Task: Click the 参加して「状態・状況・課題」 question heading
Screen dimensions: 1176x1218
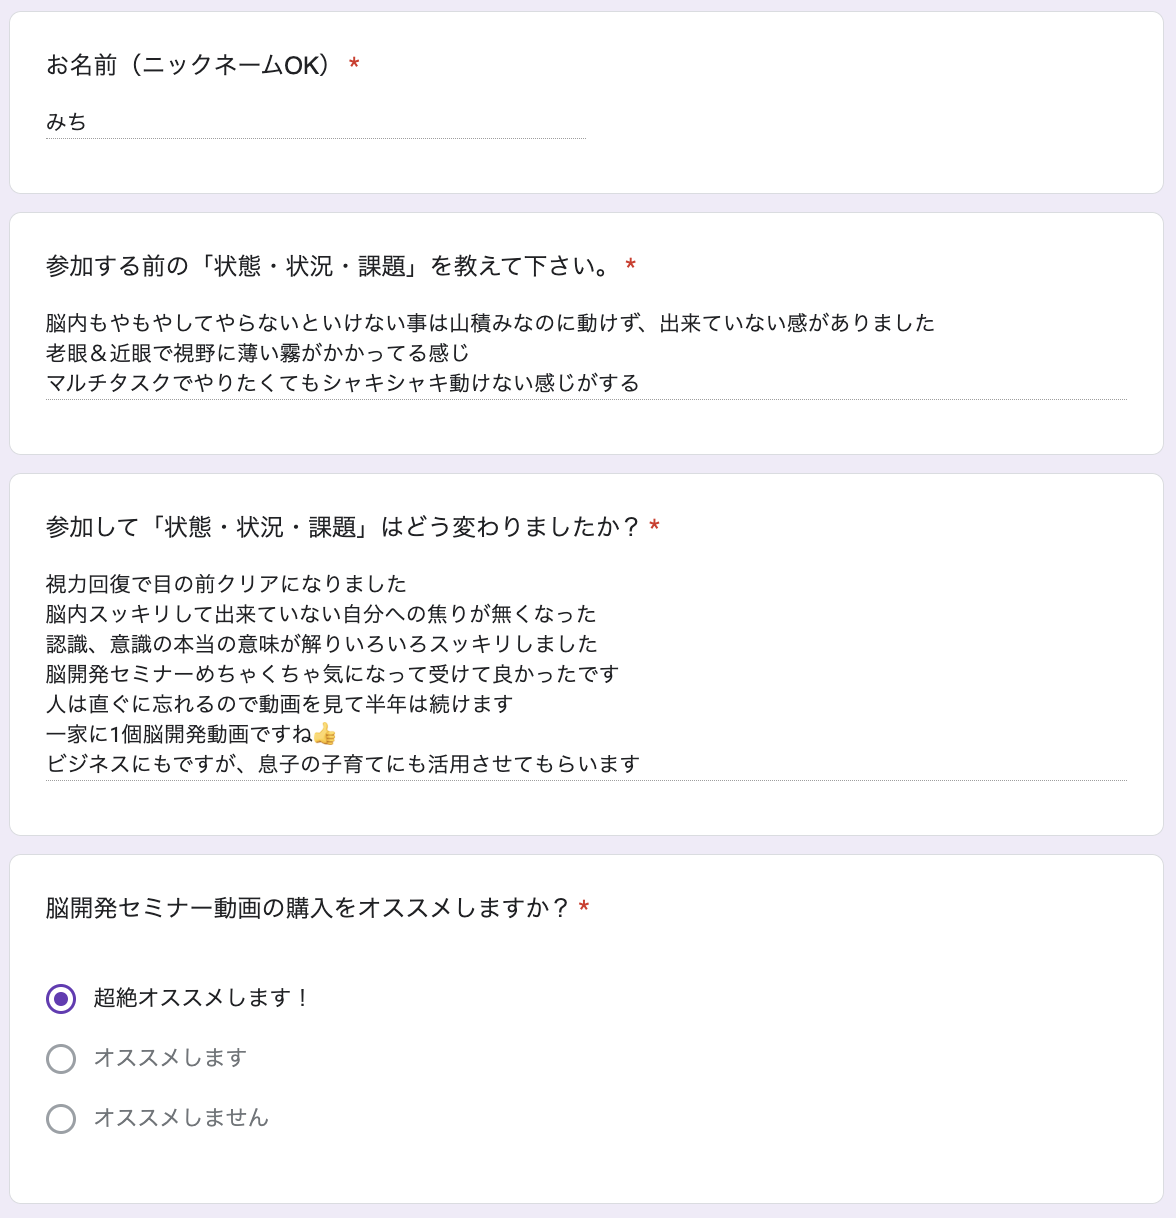Action: 343,527
